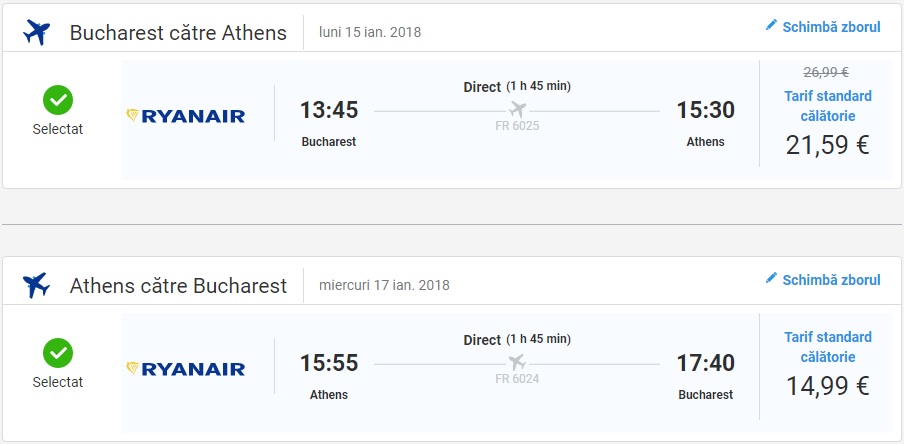904x444 pixels.
Task: Select the 21,59 € standard fare
Action: point(826,144)
